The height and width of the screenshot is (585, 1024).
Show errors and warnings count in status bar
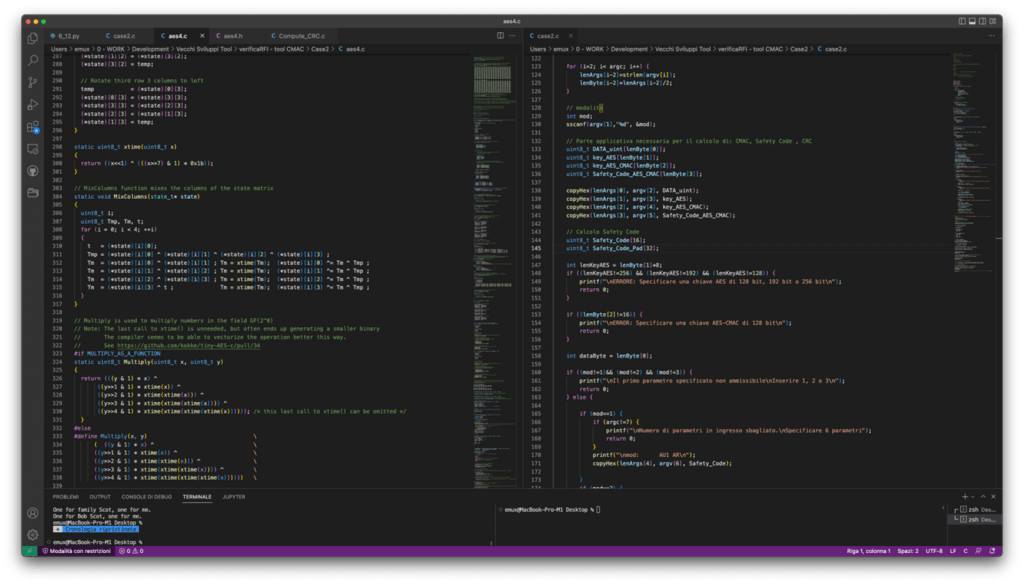coord(131,551)
